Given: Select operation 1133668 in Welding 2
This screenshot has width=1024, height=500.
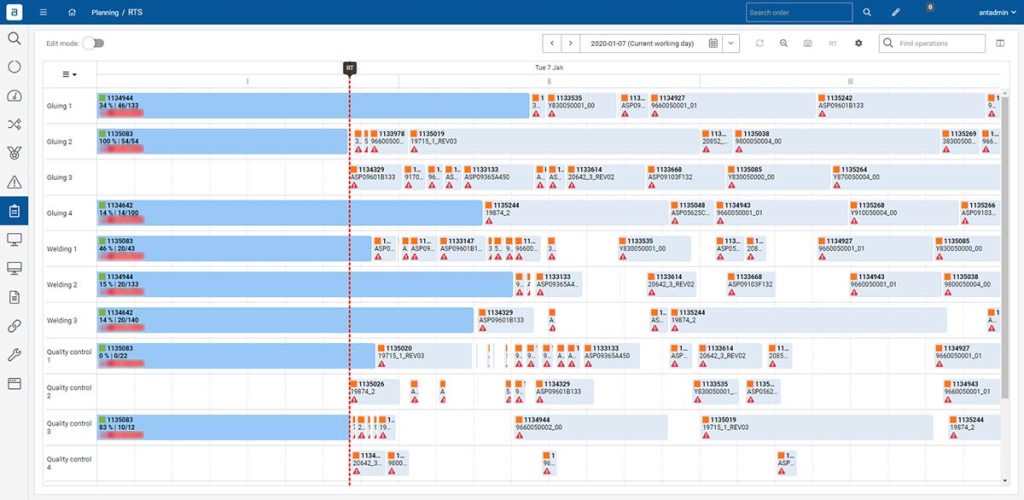Looking at the screenshot, I should pyautogui.click(x=751, y=285).
